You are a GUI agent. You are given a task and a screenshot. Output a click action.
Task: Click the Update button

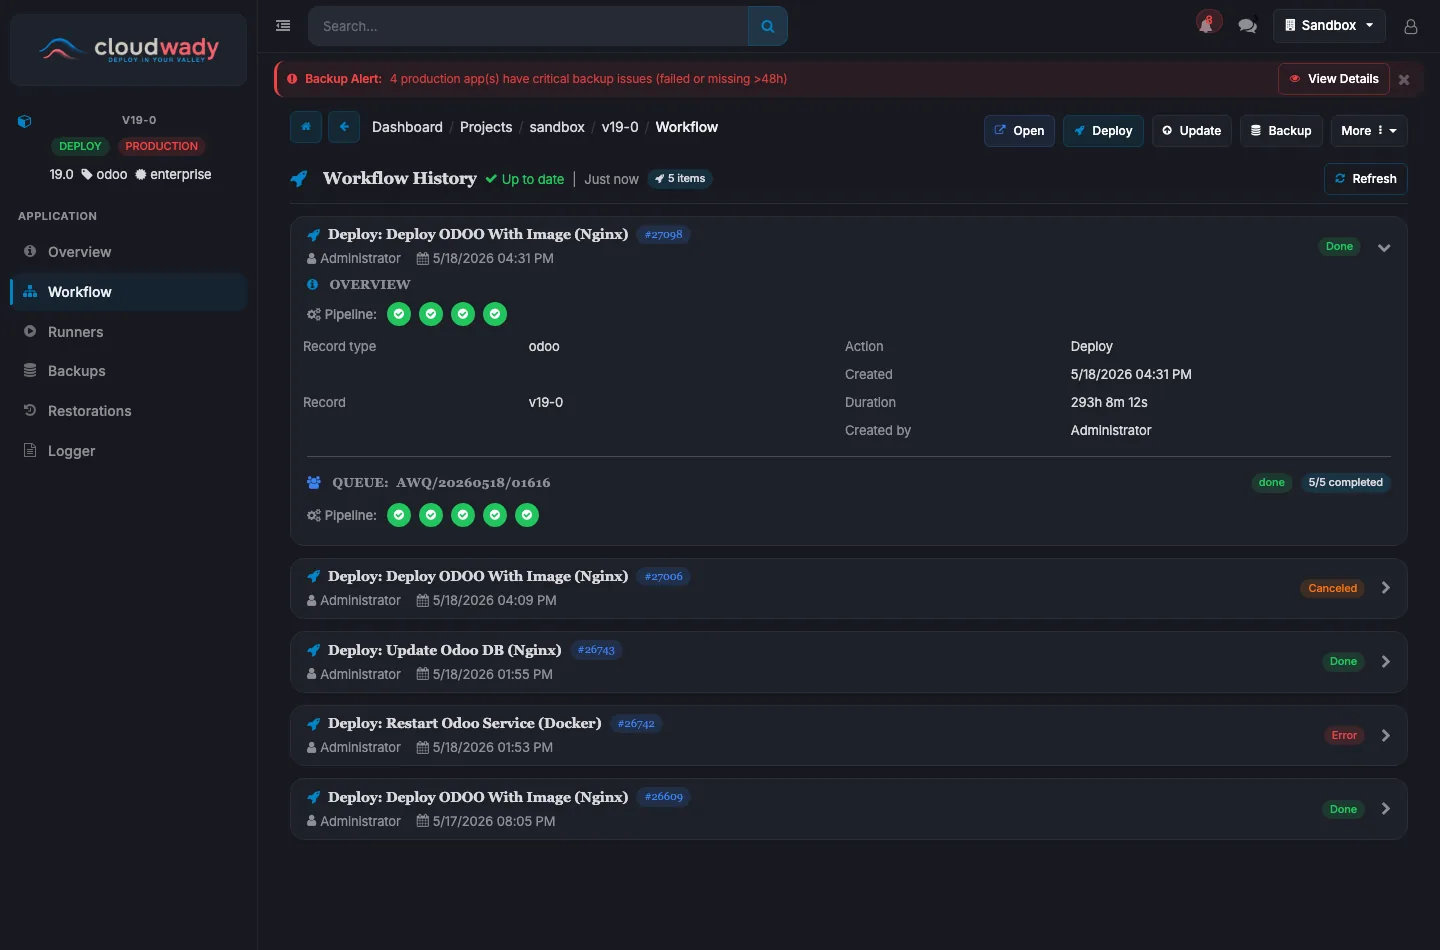[x=1192, y=131]
